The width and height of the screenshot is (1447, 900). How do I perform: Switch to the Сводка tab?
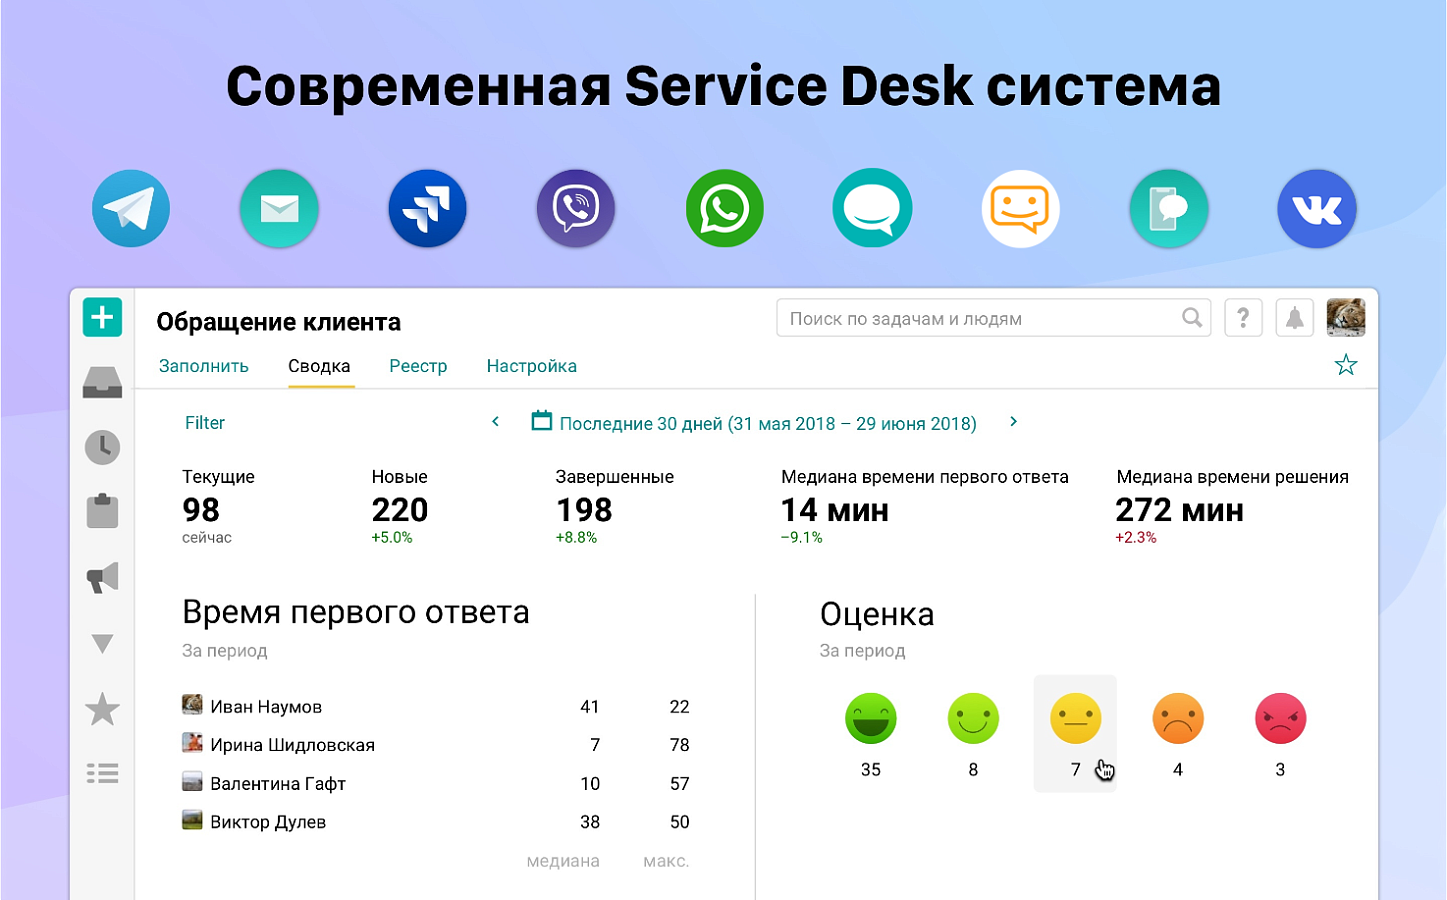pos(319,366)
